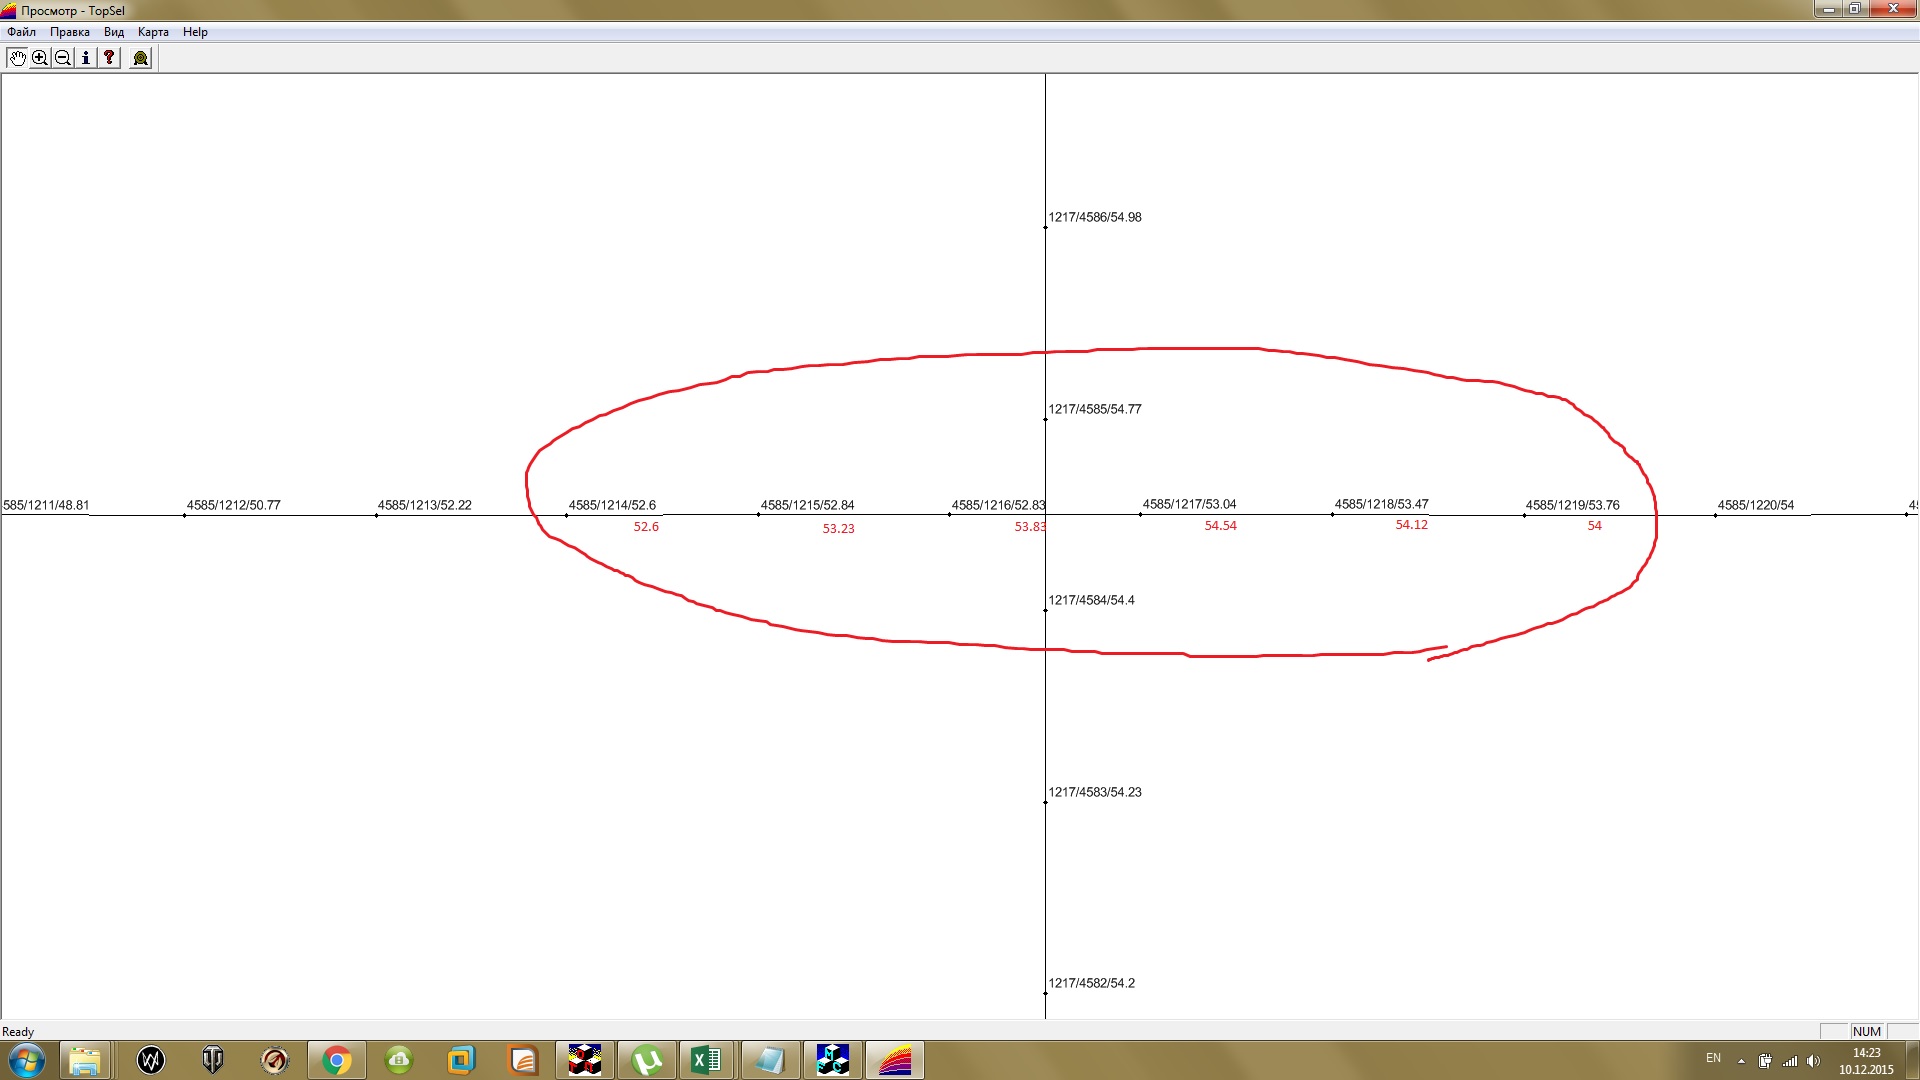This screenshot has width=1920, height=1080.
Task: Activate the Zoom In magnifier tool
Action: tap(40, 58)
